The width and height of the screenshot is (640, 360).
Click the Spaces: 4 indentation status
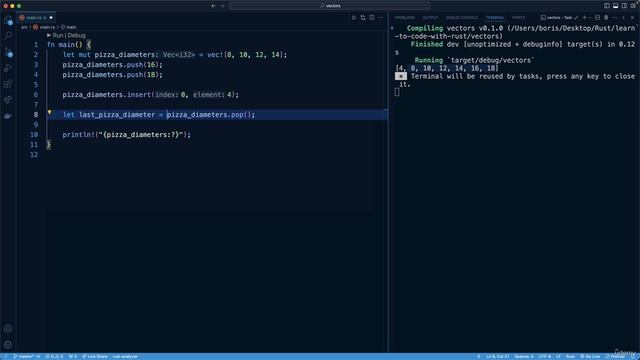click(x=524, y=356)
